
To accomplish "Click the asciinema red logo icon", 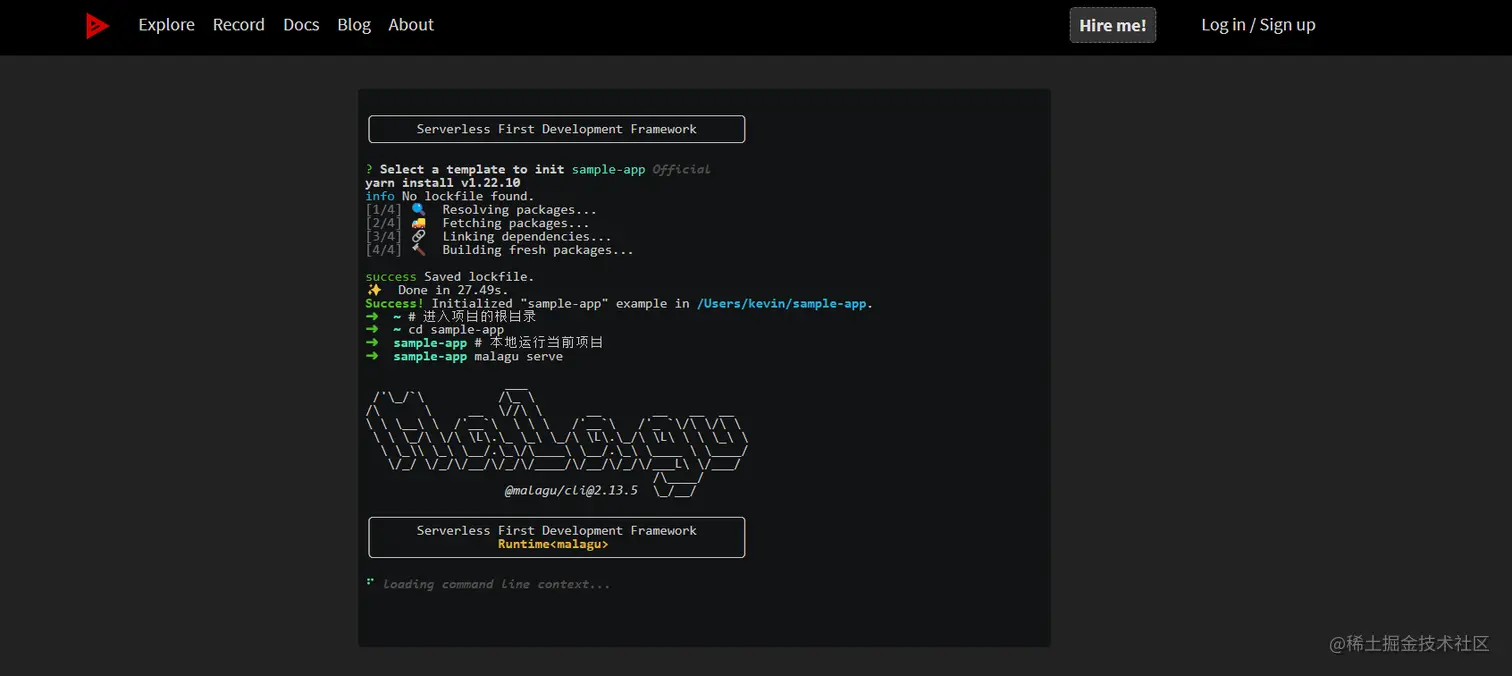I will tap(97, 26).
